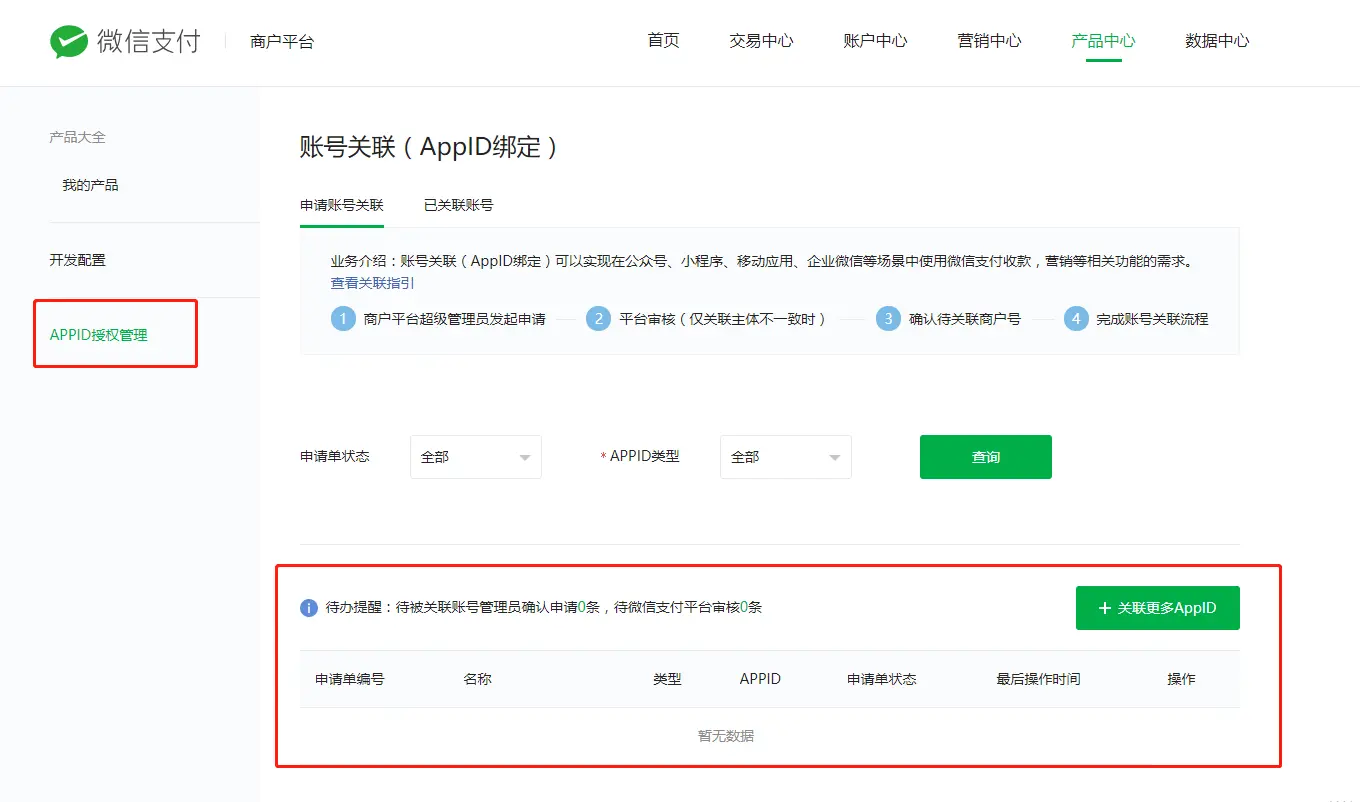Click the 申请单编号 column header
Screen dimensions: 1360x802
[x=350, y=679]
